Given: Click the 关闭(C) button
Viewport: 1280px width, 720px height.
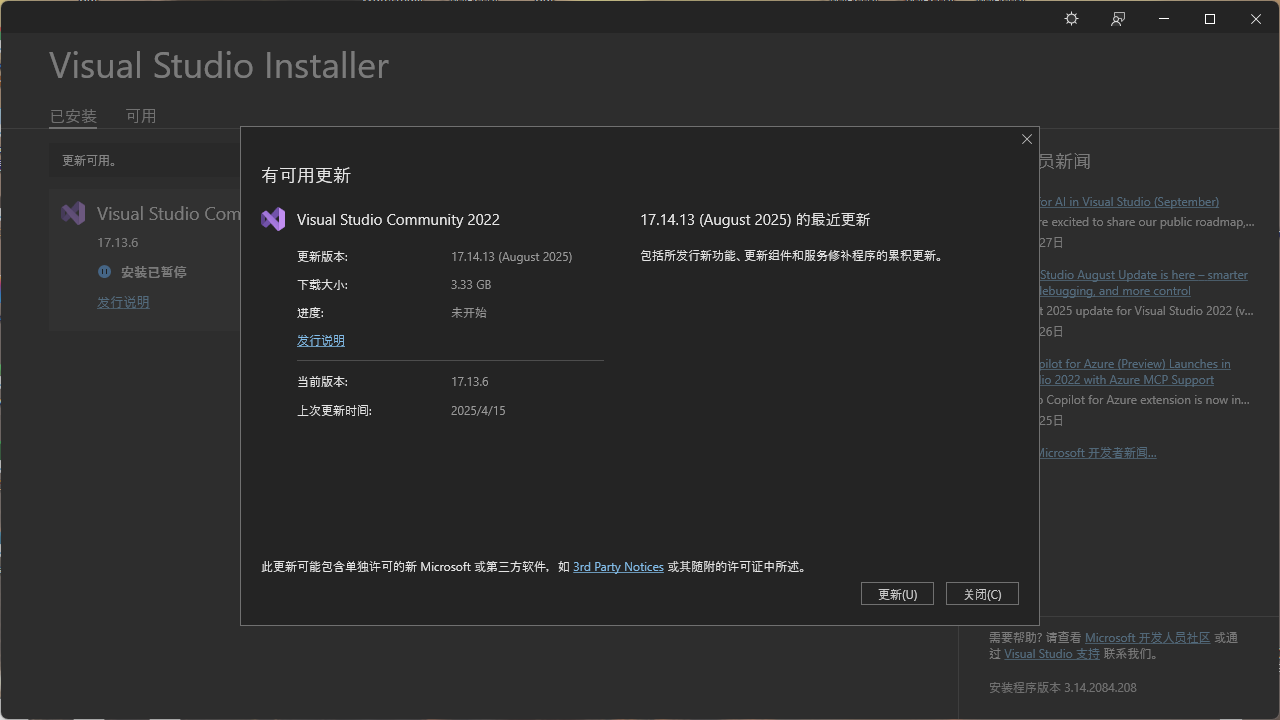Looking at the screenshot, I should point(982,594).
